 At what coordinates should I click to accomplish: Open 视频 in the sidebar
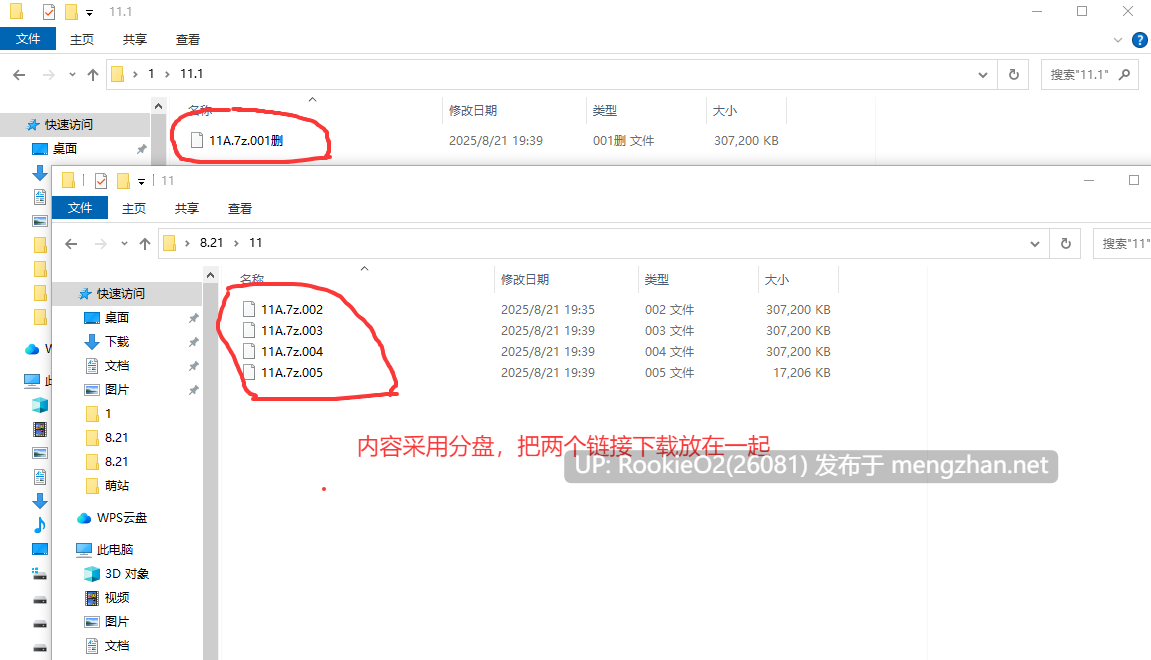pos(117,598)
